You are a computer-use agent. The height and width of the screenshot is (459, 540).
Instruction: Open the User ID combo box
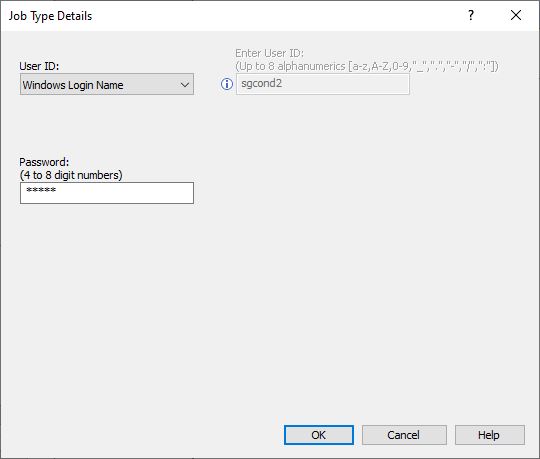coord(107,84)
